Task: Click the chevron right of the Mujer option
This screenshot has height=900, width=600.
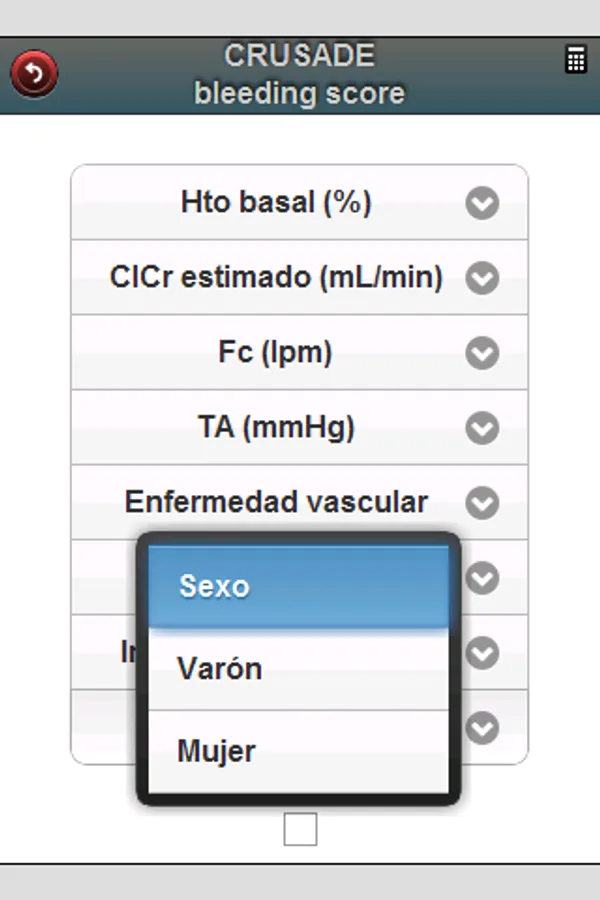Action: tap(482, 728)
